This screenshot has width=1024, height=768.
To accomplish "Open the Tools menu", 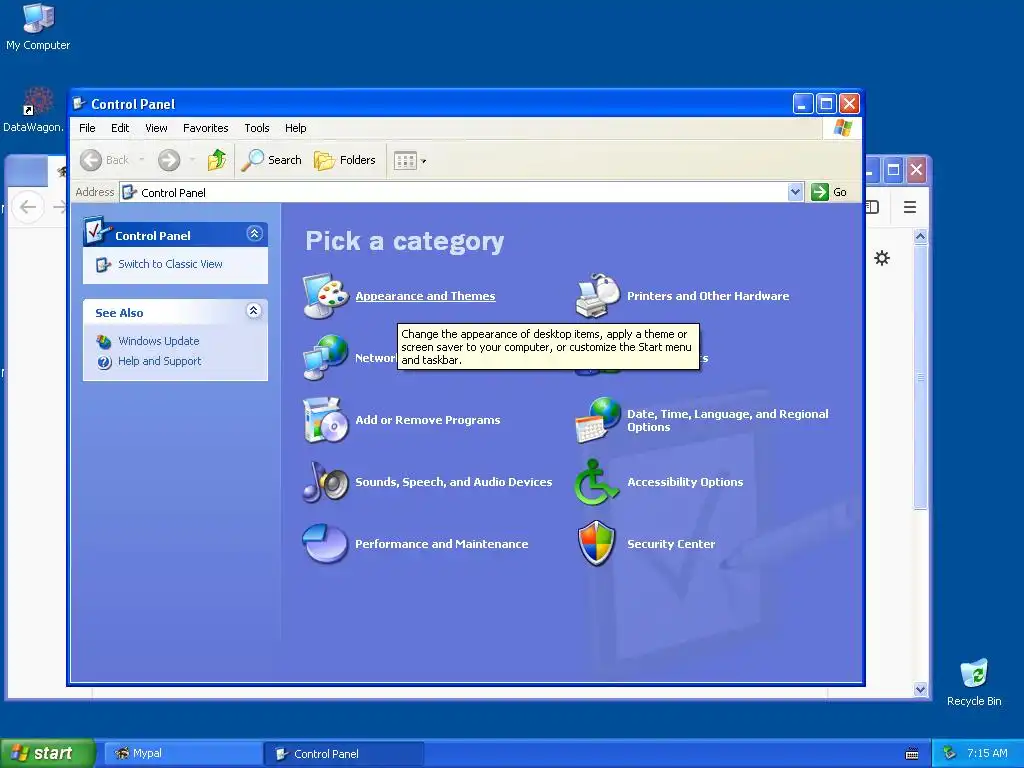I will click(257, 128).
